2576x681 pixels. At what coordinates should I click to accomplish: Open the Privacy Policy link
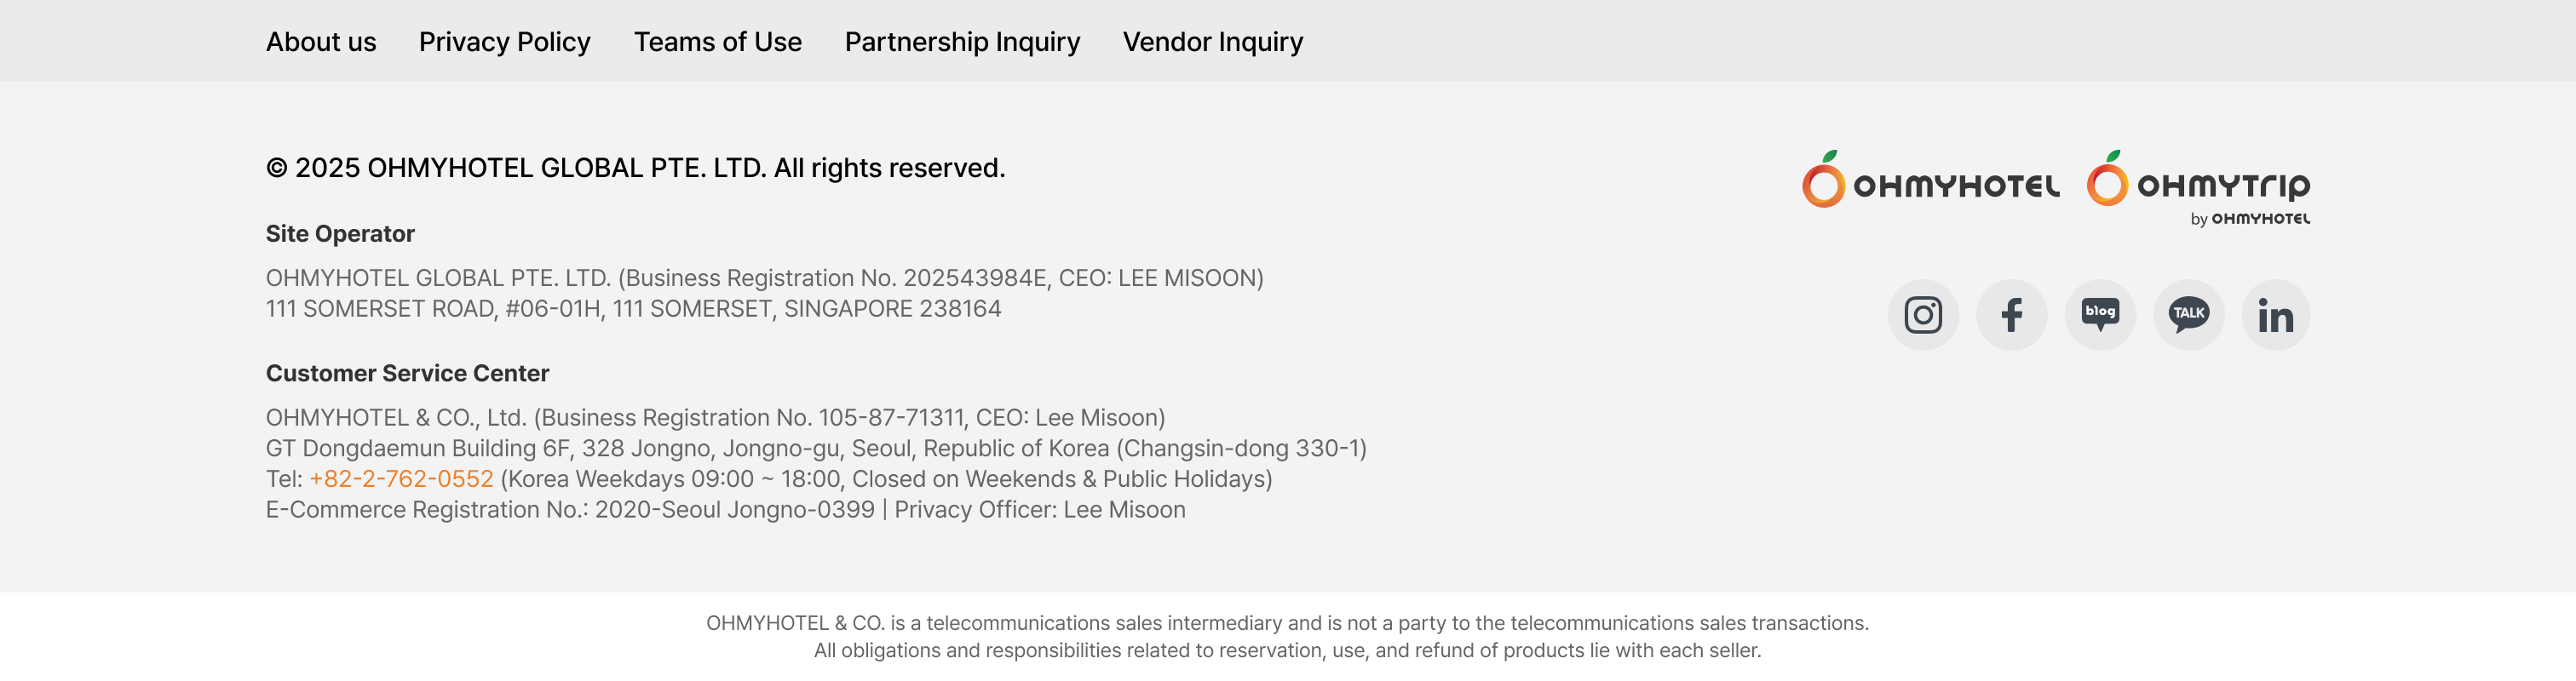click(504, 42)
